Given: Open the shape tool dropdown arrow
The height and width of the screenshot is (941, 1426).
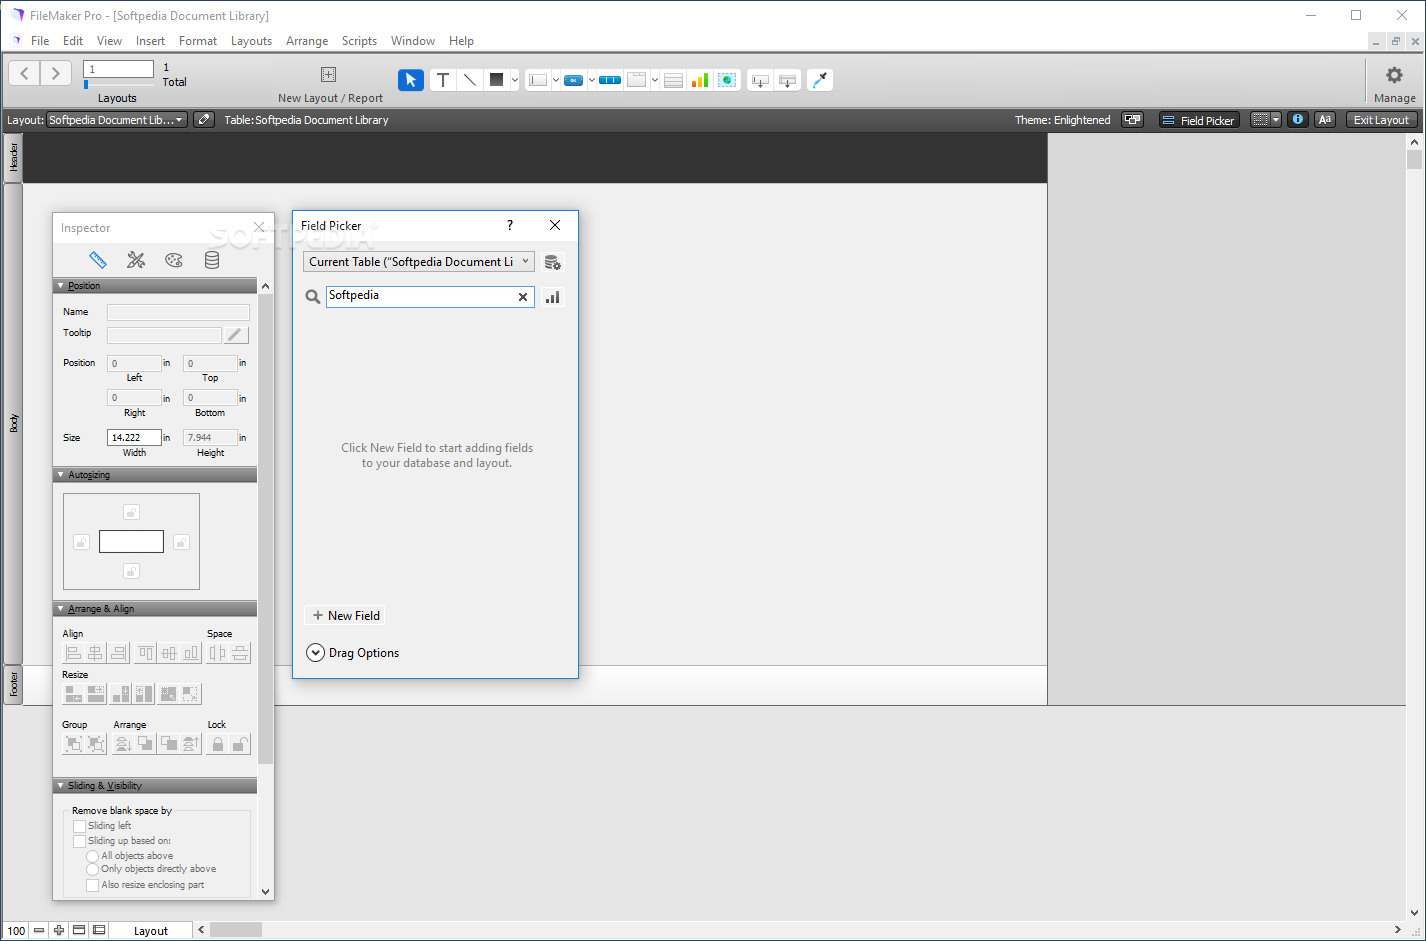Looking at the screenshot, I should coord(515,80).
